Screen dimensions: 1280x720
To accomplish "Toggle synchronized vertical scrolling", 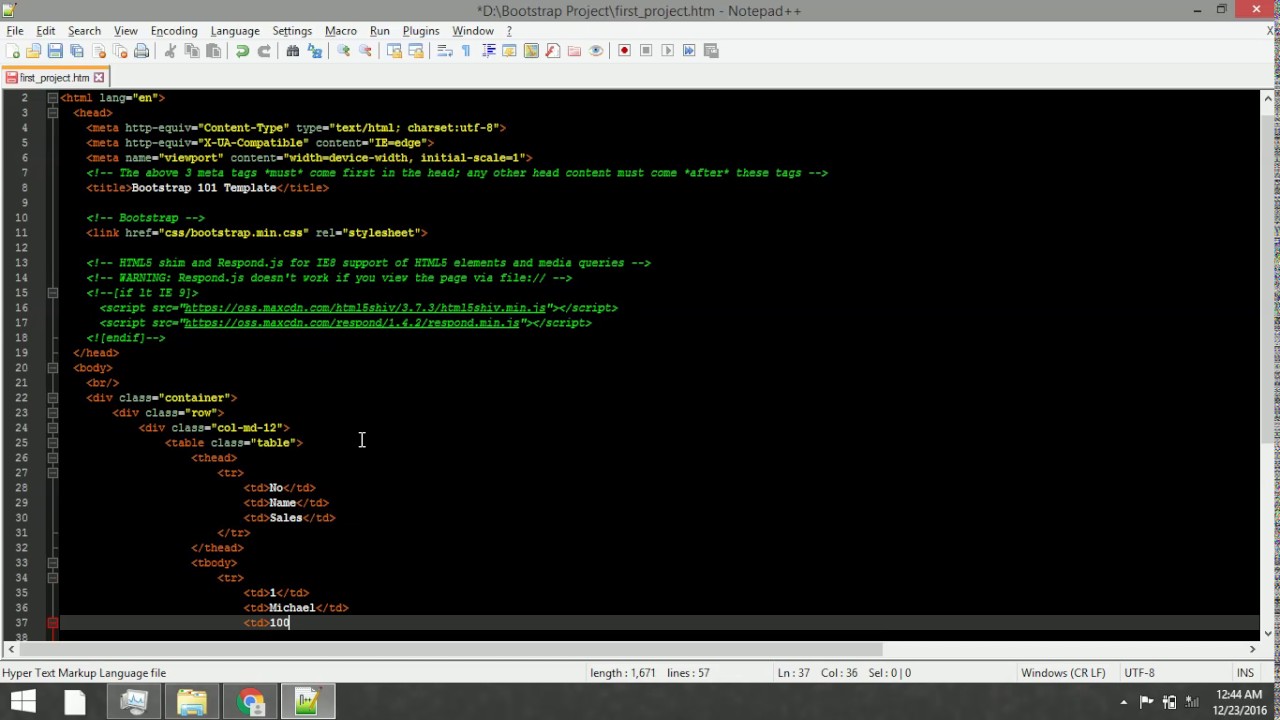I will [394, 51].
